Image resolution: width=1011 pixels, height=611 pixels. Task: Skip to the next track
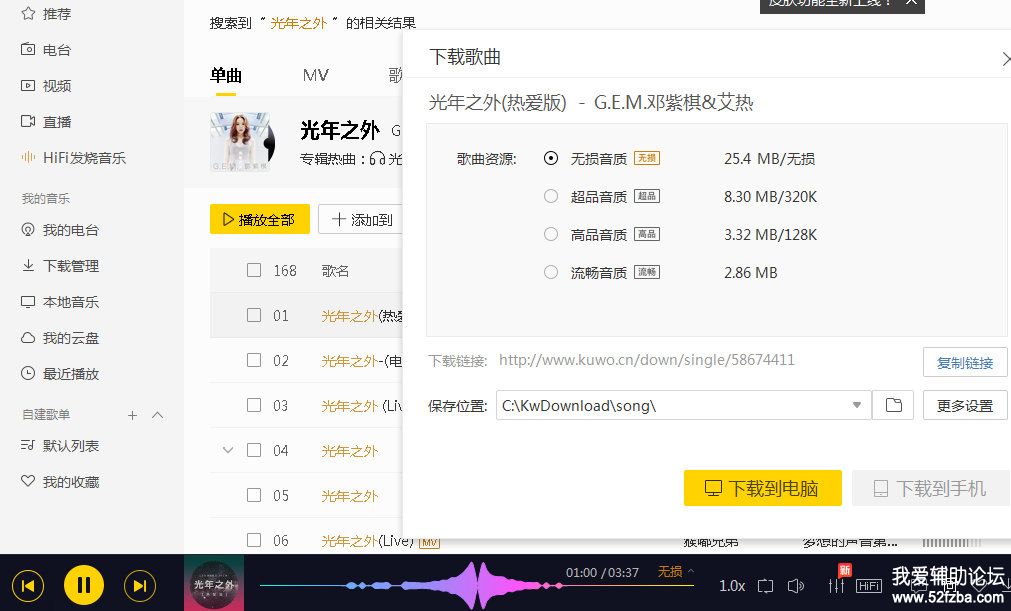tap(140, 586)
